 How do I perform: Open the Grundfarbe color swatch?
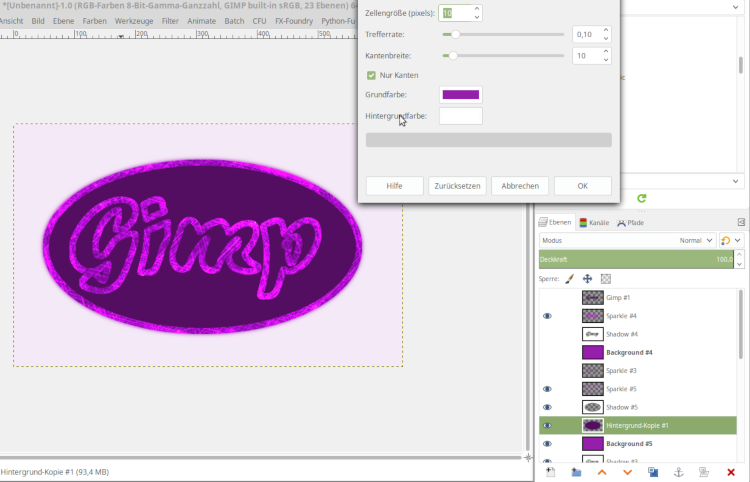(x=461, y=95)
